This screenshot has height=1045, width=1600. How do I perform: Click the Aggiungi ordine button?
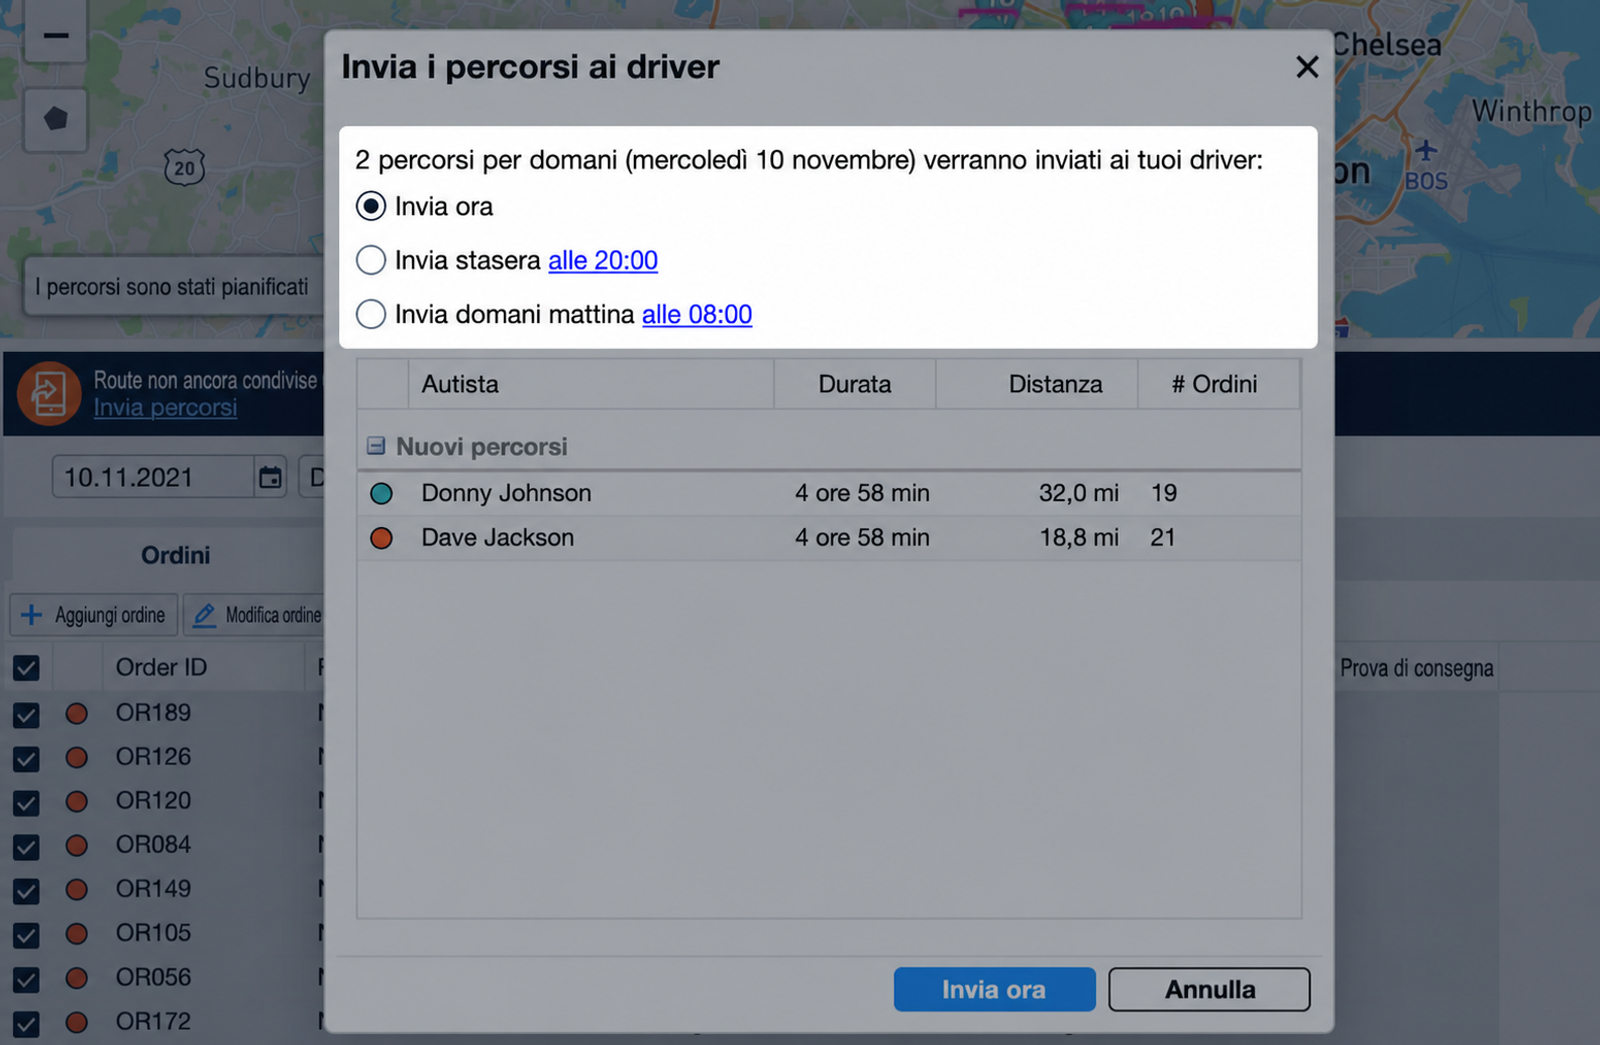(x=94, y=615)
